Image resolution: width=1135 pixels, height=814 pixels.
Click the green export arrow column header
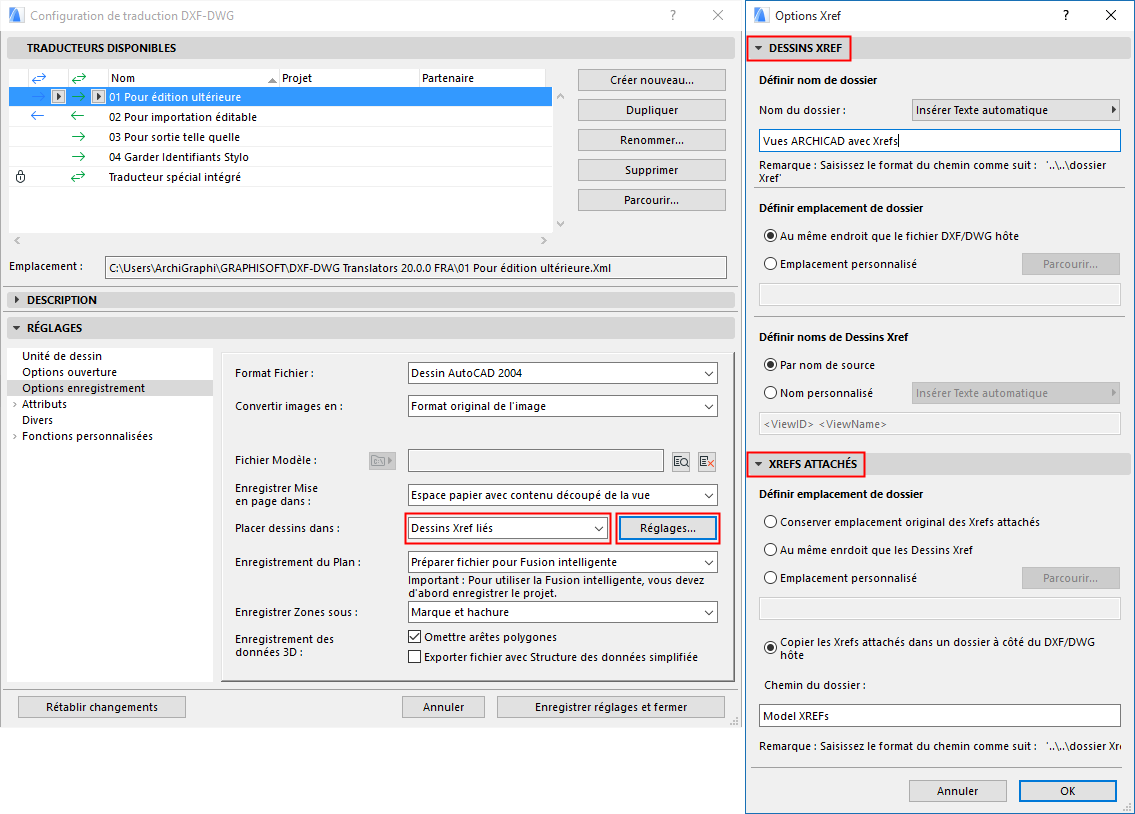tap(78, 77)
